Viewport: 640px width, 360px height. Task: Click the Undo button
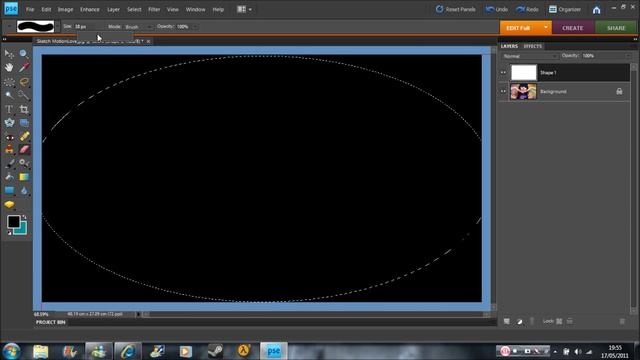tap(497, 9)
